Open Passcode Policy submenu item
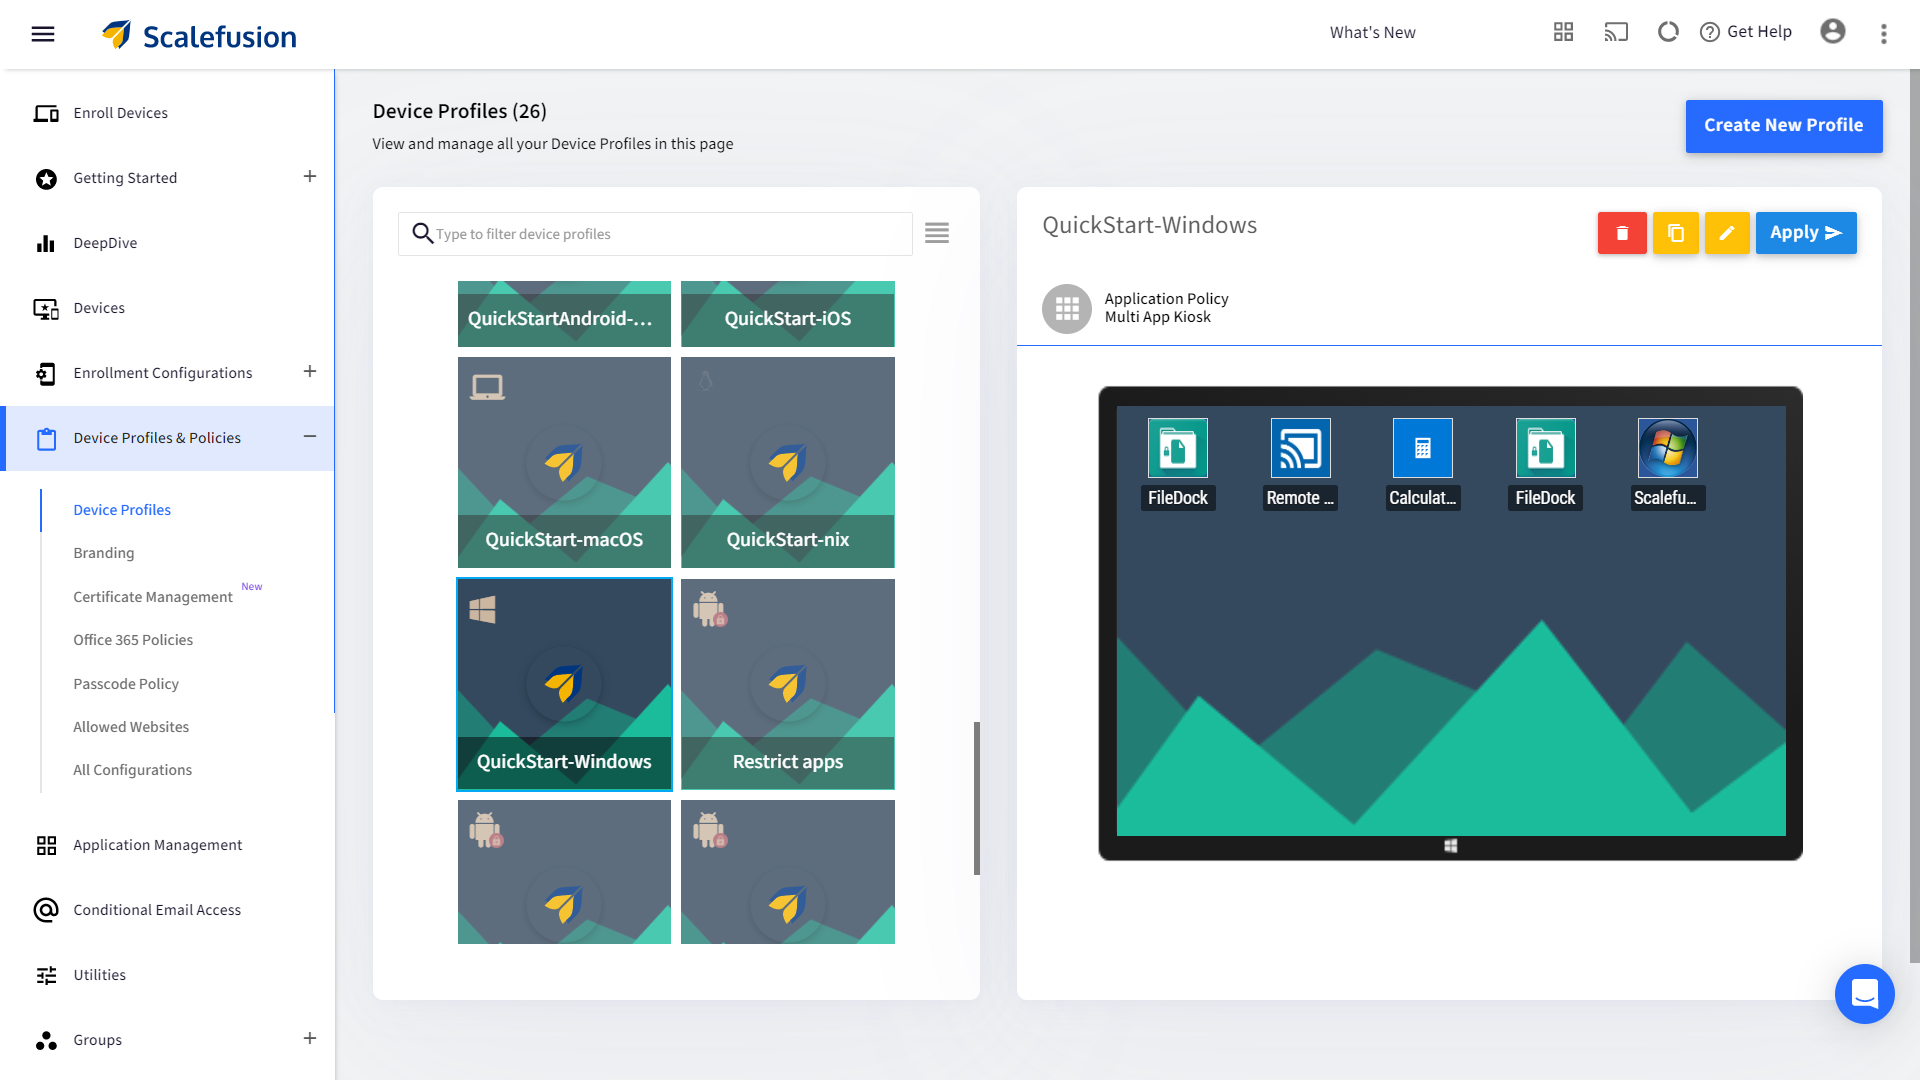This screenshot has width=1920, height=1080. pyautogui.click(x=126, y=684)
